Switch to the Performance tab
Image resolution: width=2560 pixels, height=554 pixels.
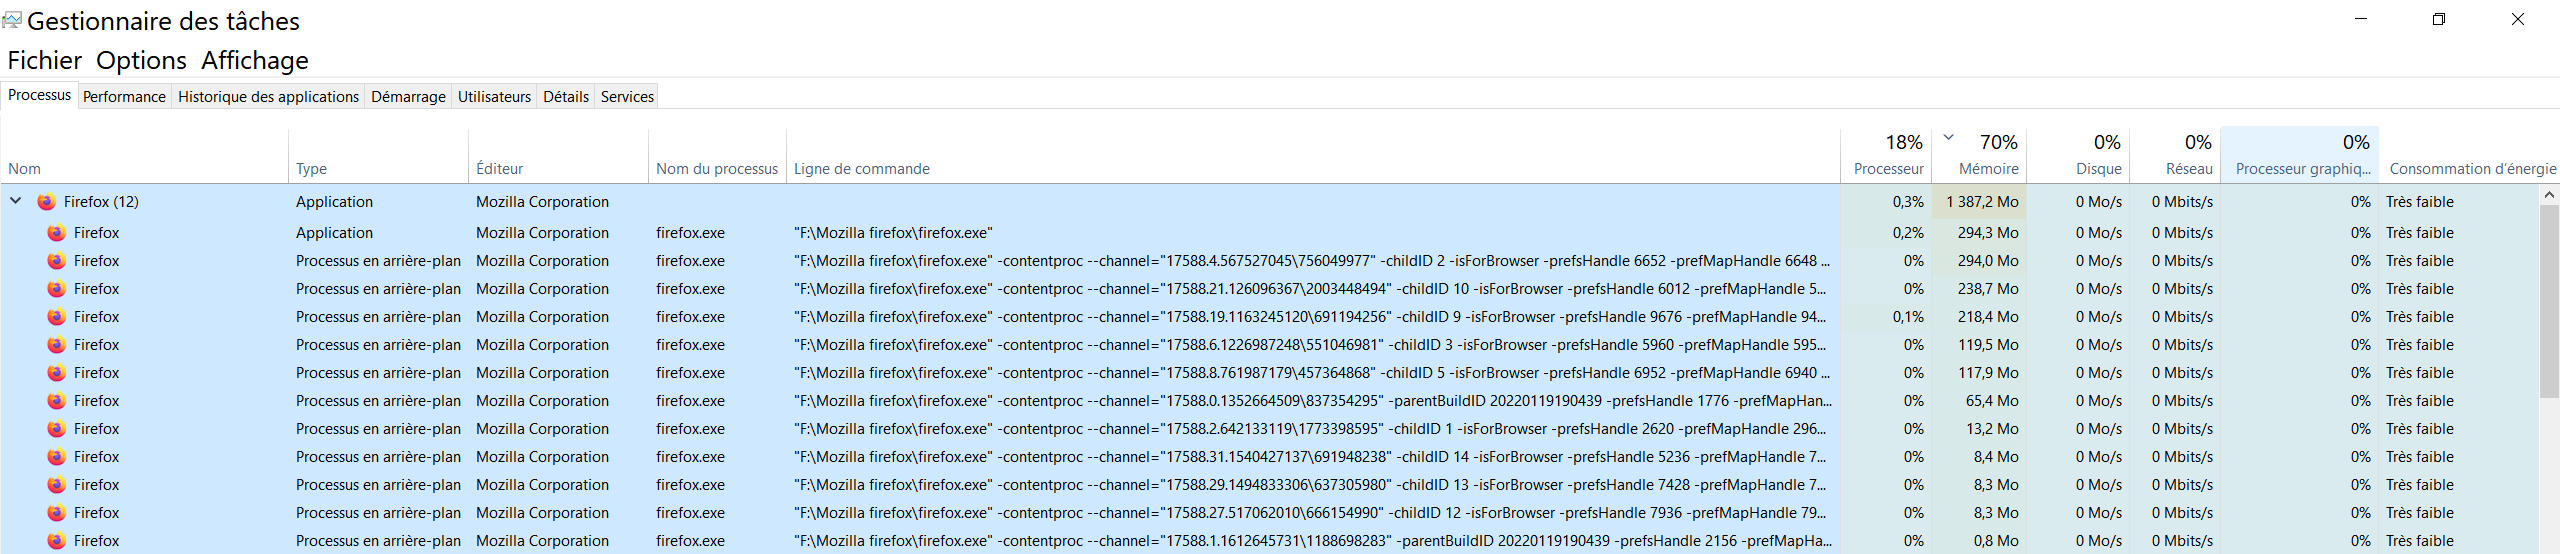tap(124, 97)
